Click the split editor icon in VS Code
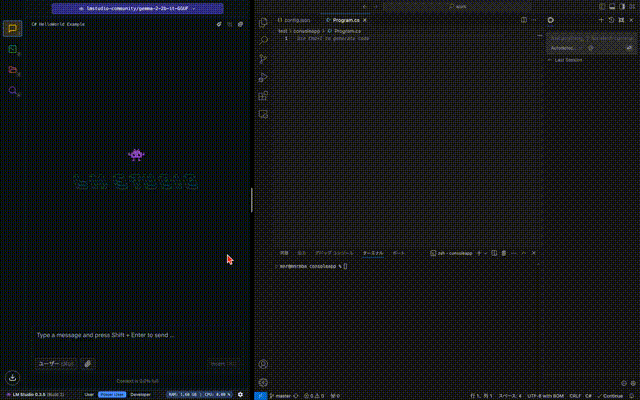Viewport: 640px width, 400px height. pos(524,20)
